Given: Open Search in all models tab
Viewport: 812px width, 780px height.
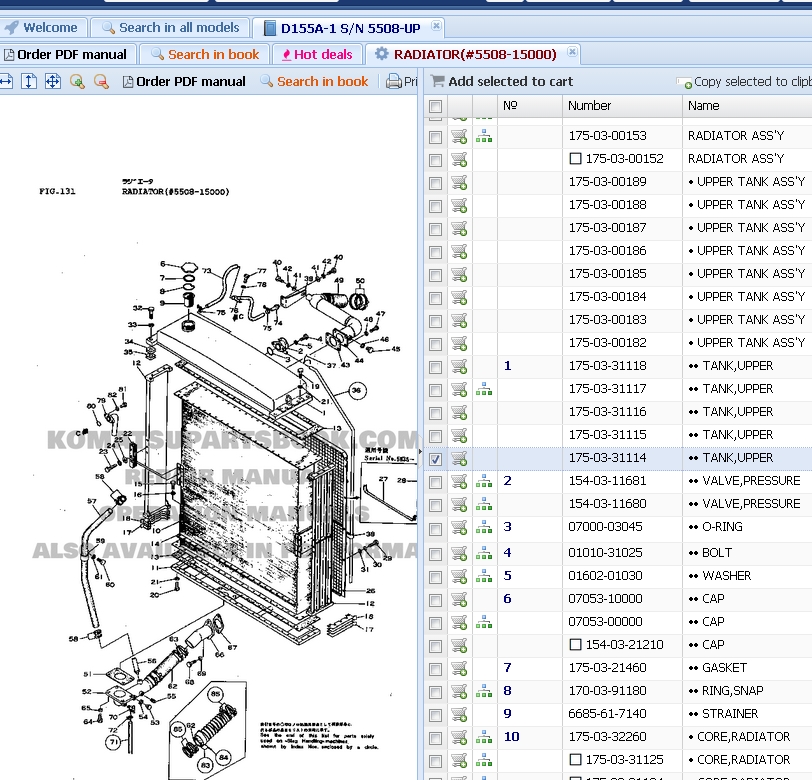Looking at the screenshot, I should 170,27.
